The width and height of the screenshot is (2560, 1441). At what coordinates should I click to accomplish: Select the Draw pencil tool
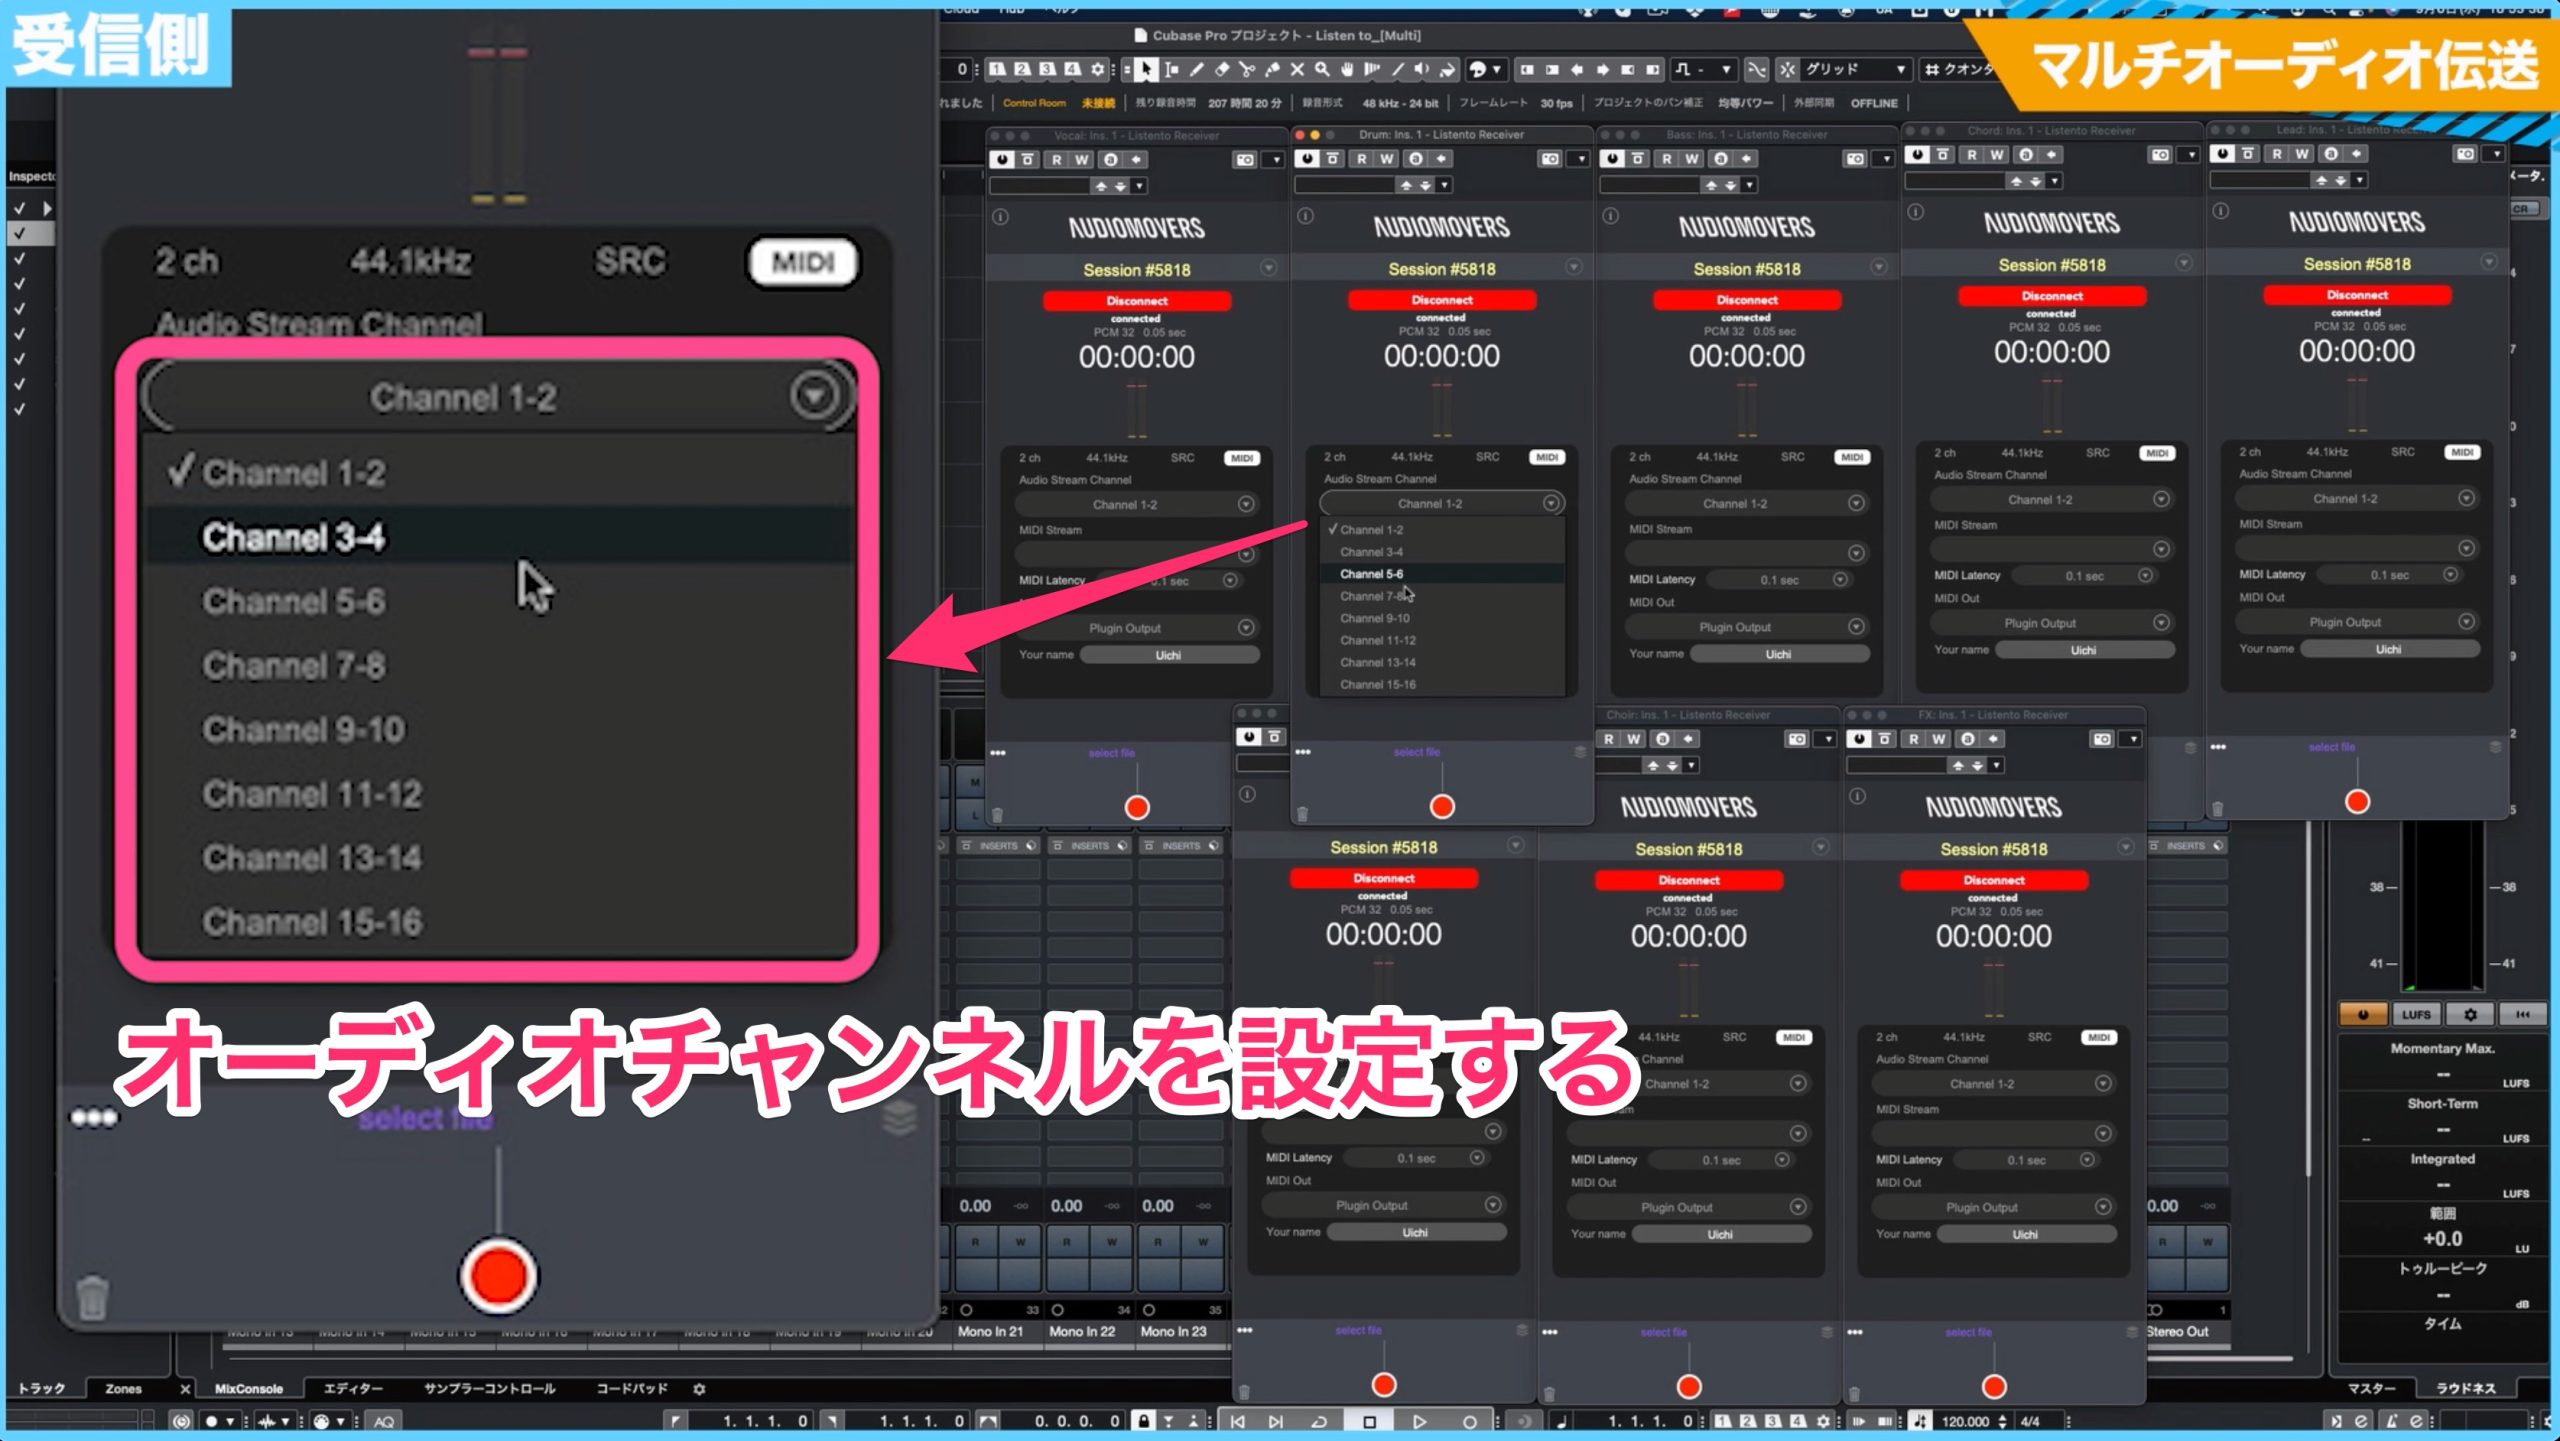(x=1196, y=69)
